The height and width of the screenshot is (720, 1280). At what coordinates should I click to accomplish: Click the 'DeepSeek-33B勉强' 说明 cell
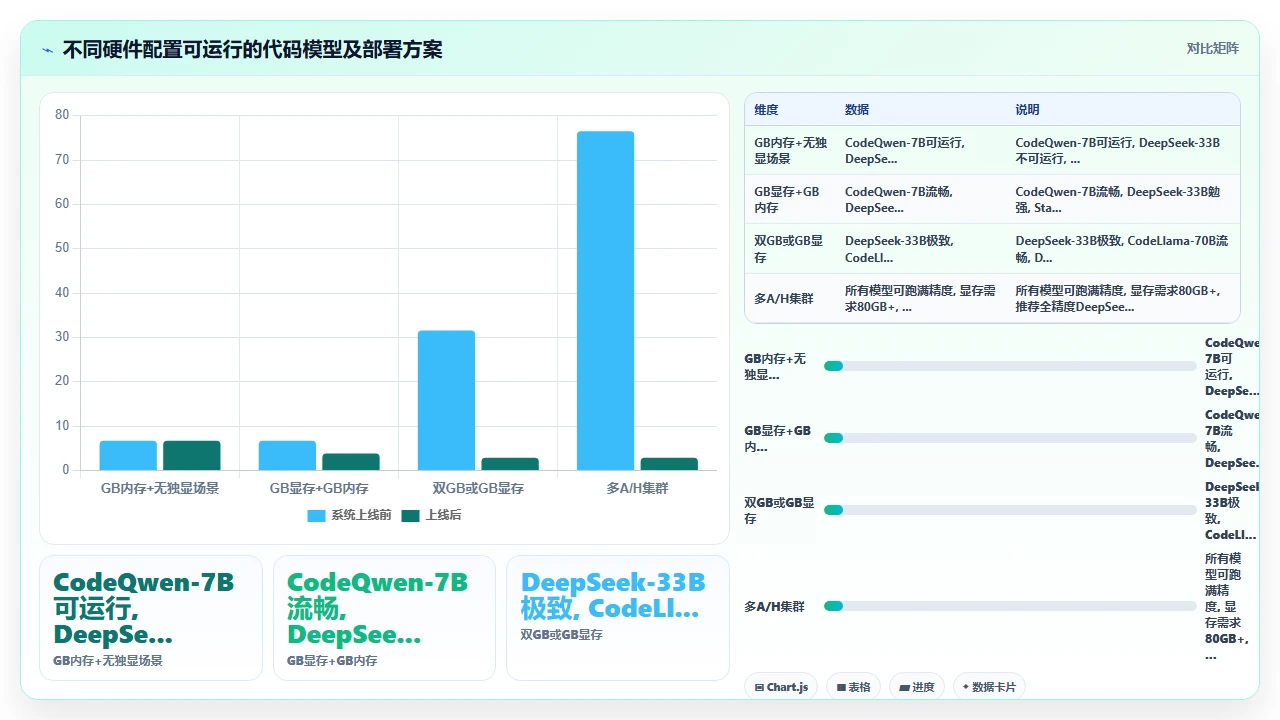tap(1123, 200)
